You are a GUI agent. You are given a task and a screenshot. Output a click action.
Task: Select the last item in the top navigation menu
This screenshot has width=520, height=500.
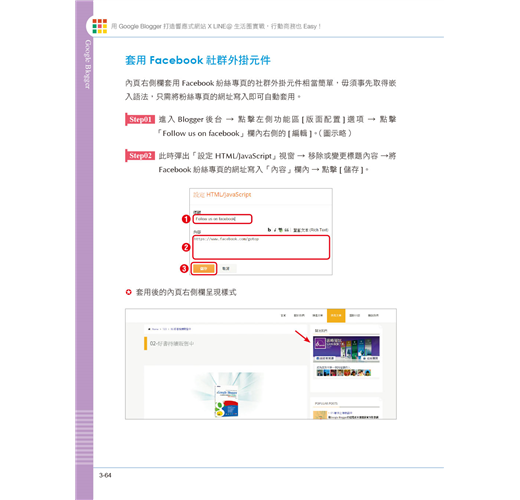(373, 315)
